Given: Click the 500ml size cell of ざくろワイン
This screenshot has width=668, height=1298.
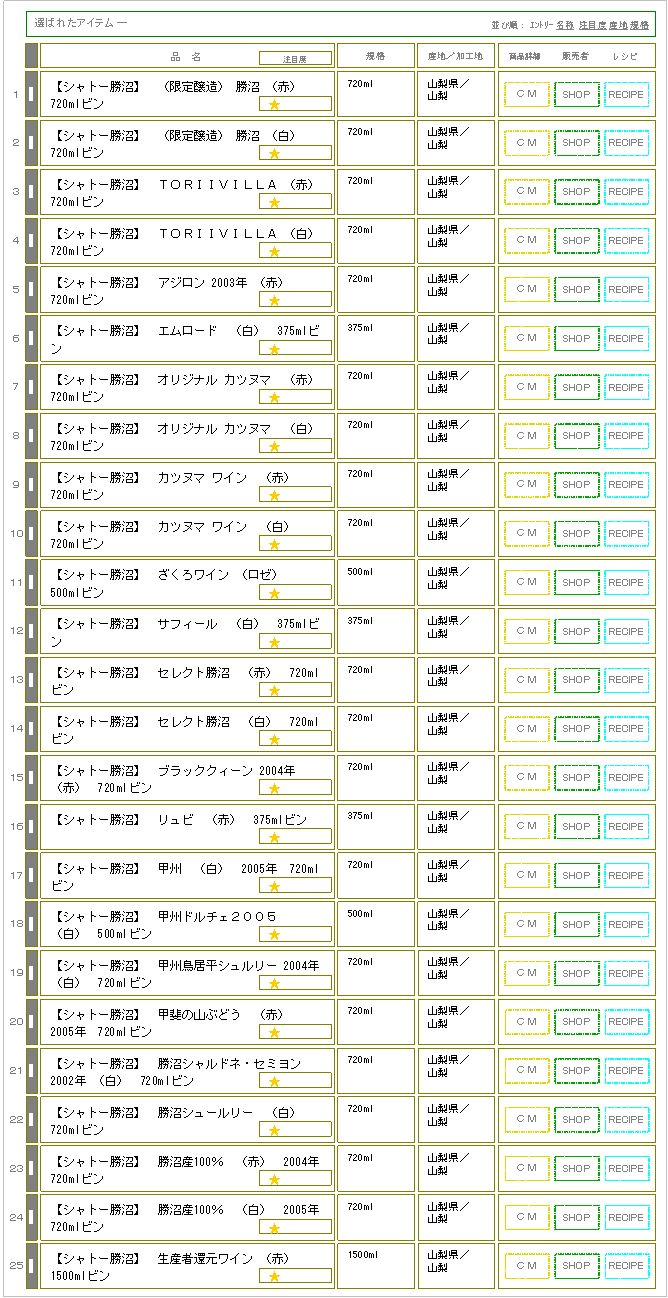Looking at the screenshot, I should tap(375, 582).
